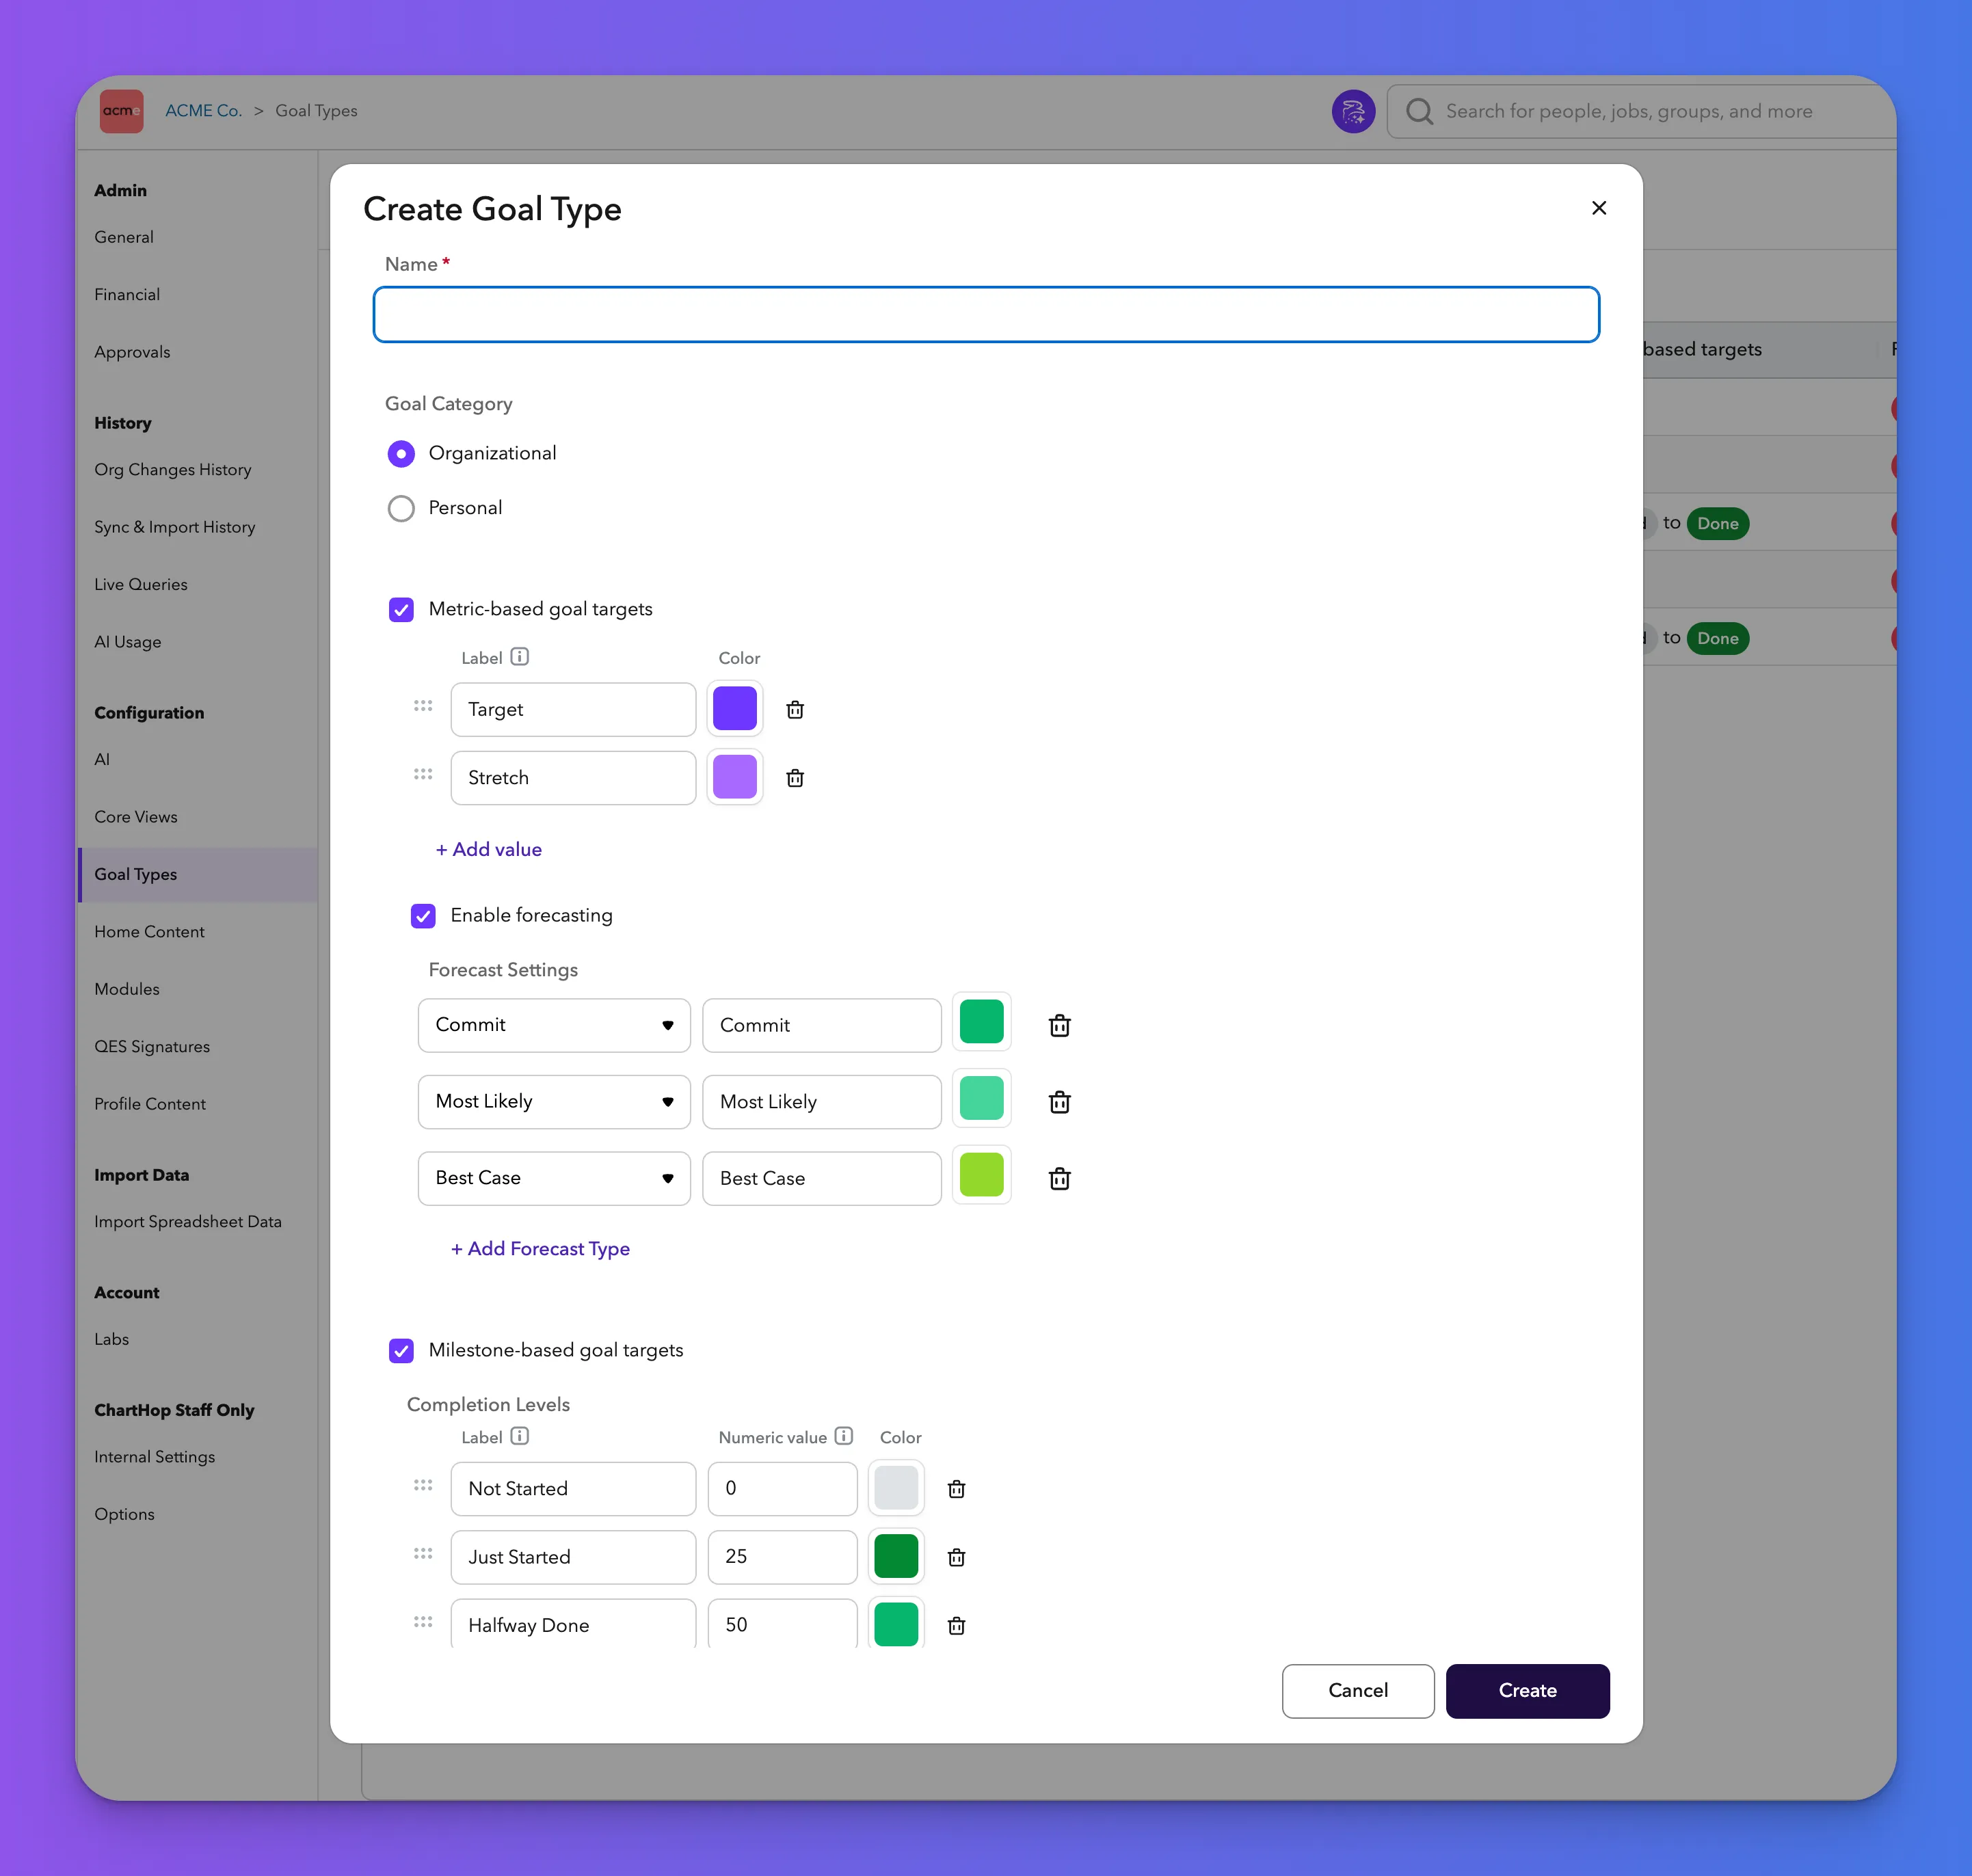Click the + Add value link
This screenshot has height=1876, width=1972.
(x=489, y=849)
